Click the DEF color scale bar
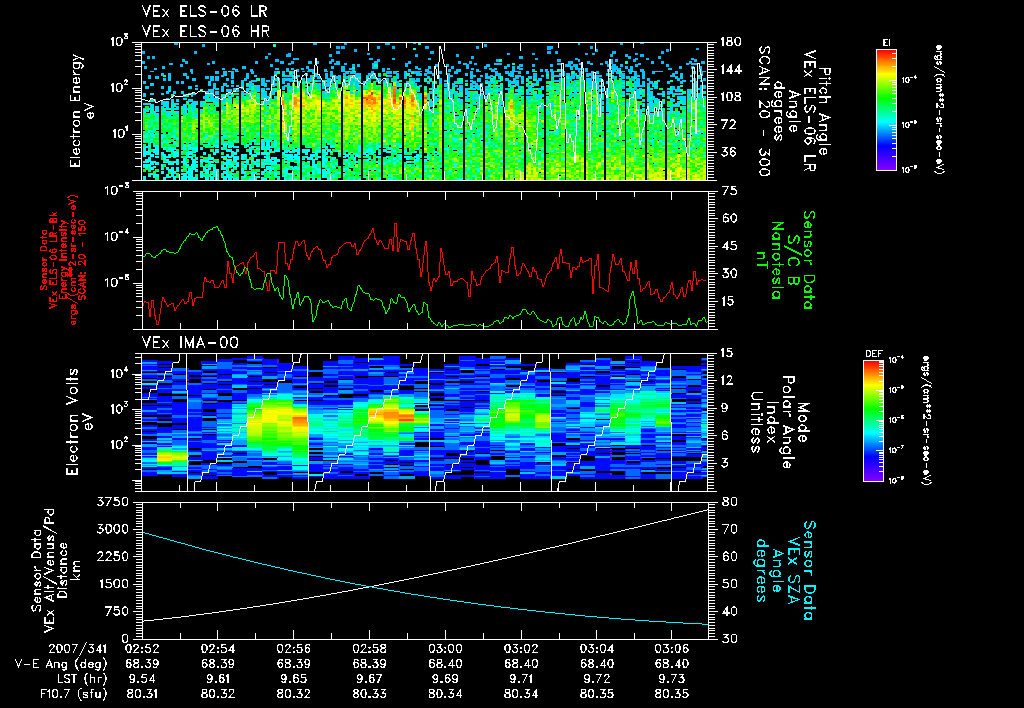Screen dimensions: 1024x708 [x=873, y=421]
